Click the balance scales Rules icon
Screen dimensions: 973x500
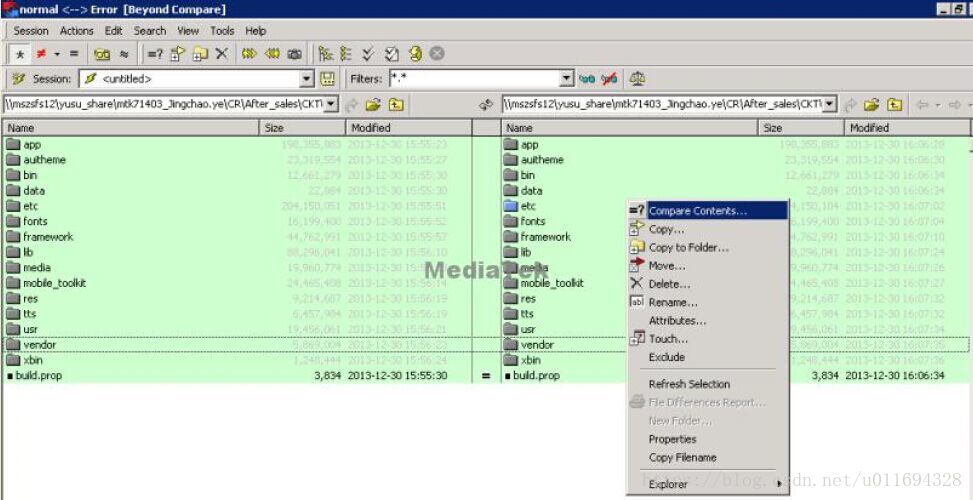tap(637, 79)
